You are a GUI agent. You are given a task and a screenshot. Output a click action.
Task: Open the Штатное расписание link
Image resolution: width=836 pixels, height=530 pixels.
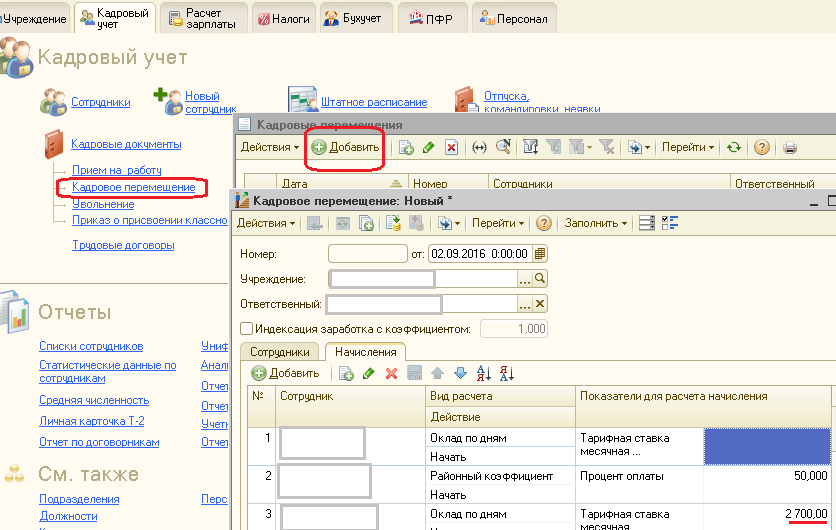[374, 102]
